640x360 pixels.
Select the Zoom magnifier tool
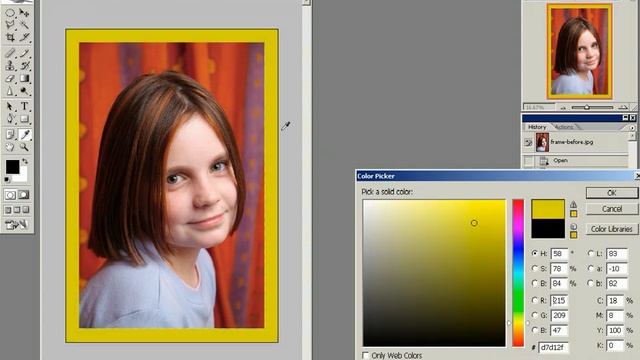[x=24, y=147]
